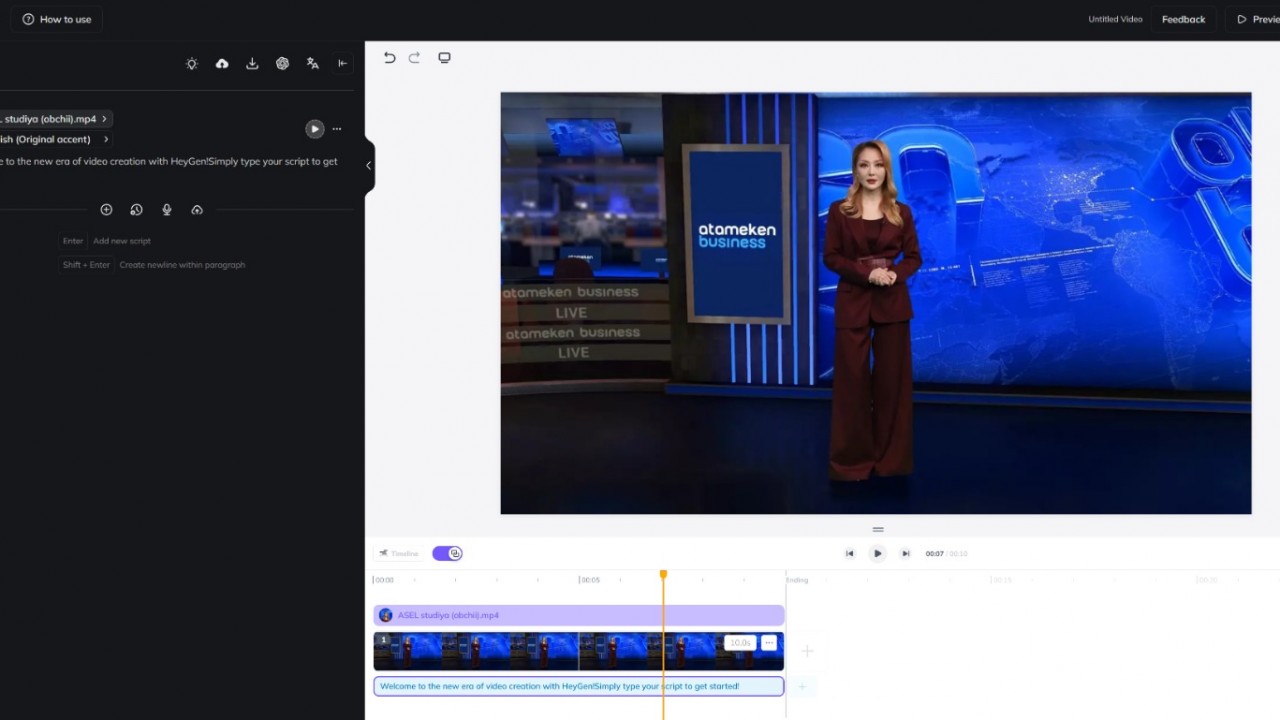This screenshot has width=1280, height=720.
Task: Add a new script block with plus icon
Action: pos(106,210)
